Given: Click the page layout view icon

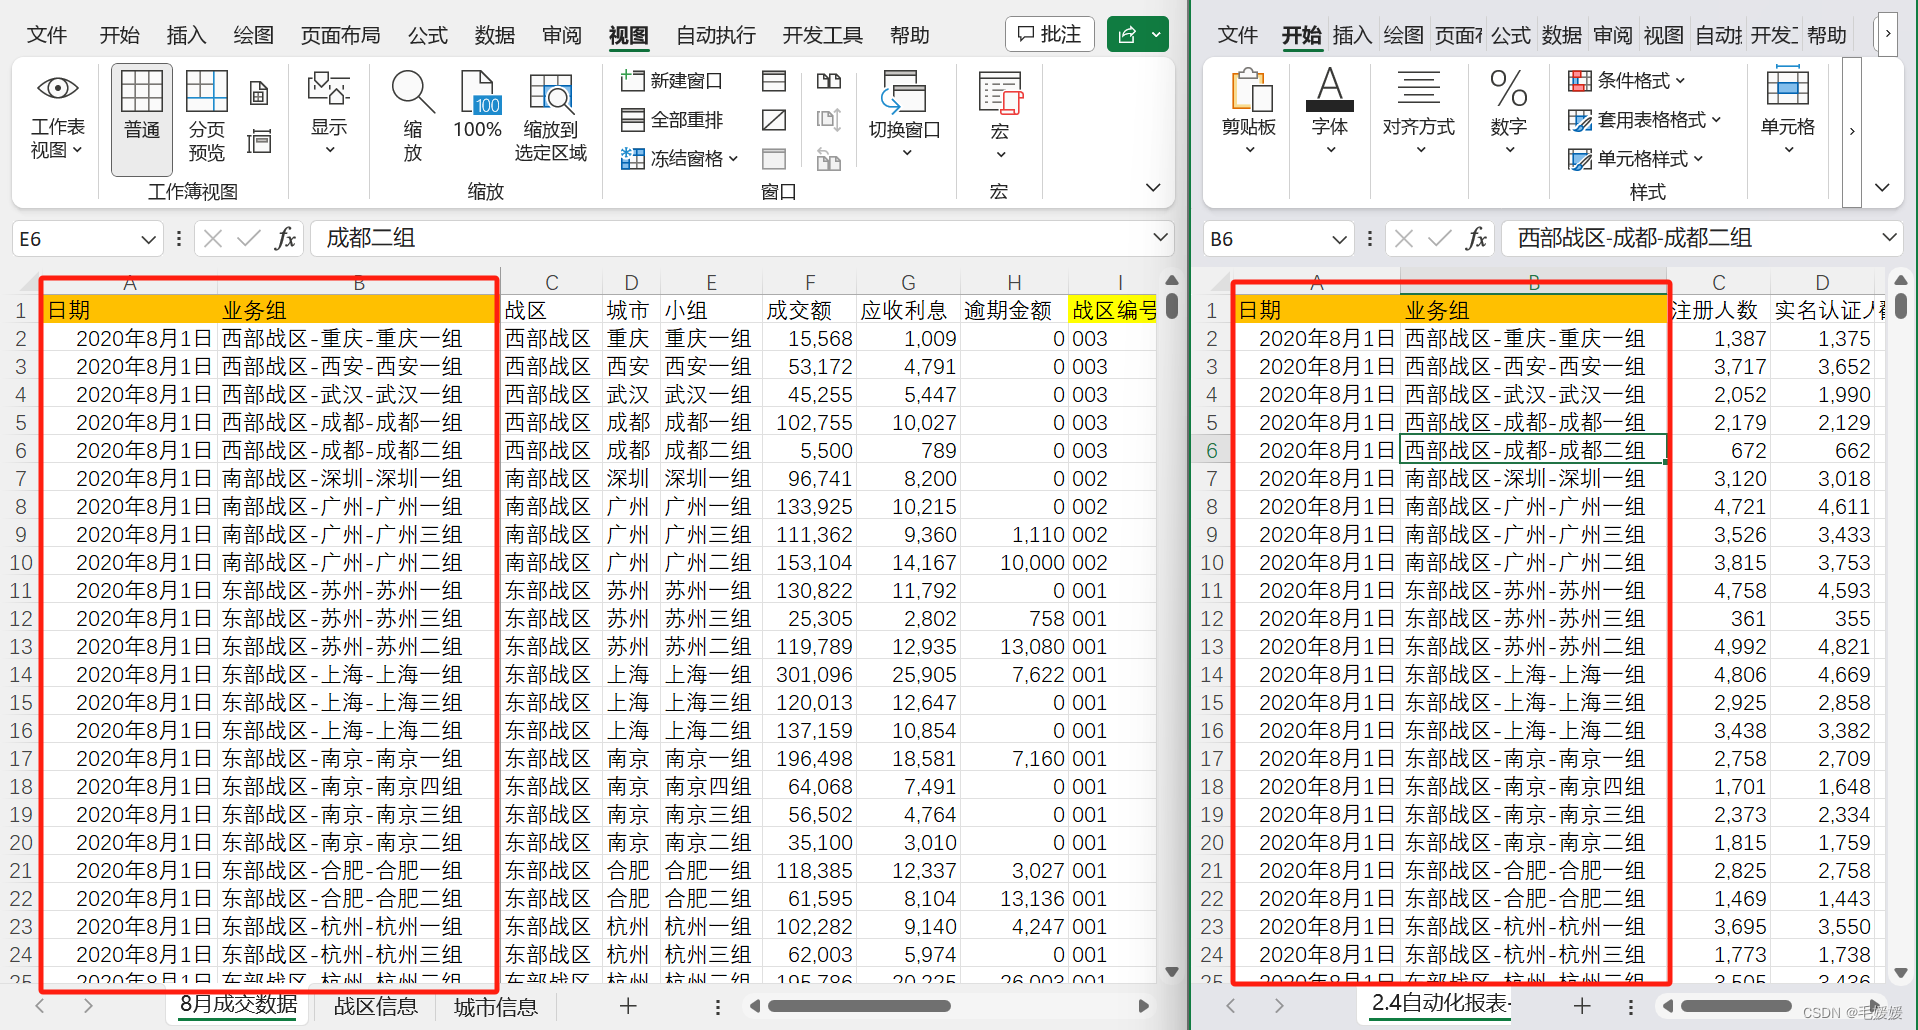Looking at the screenshot, I should pos(259,94).
